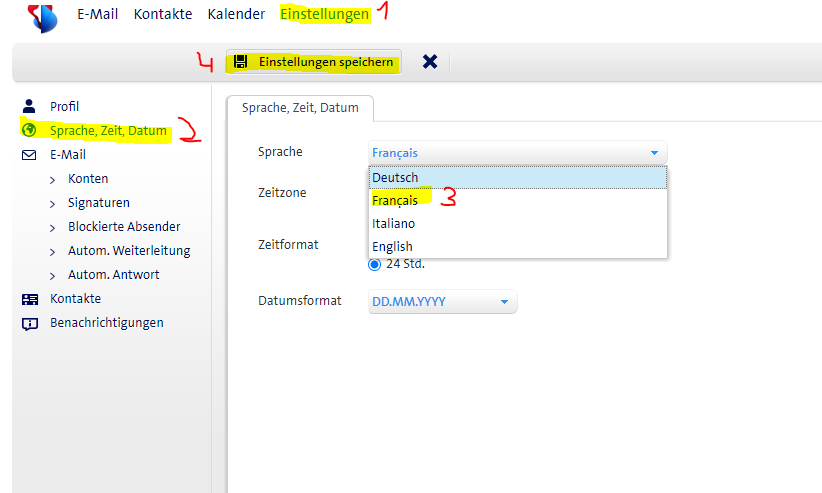The image size is (822, 493).
Task: Select the Sprache, Zeit, Datum tab
Action: tap(300, 108)
